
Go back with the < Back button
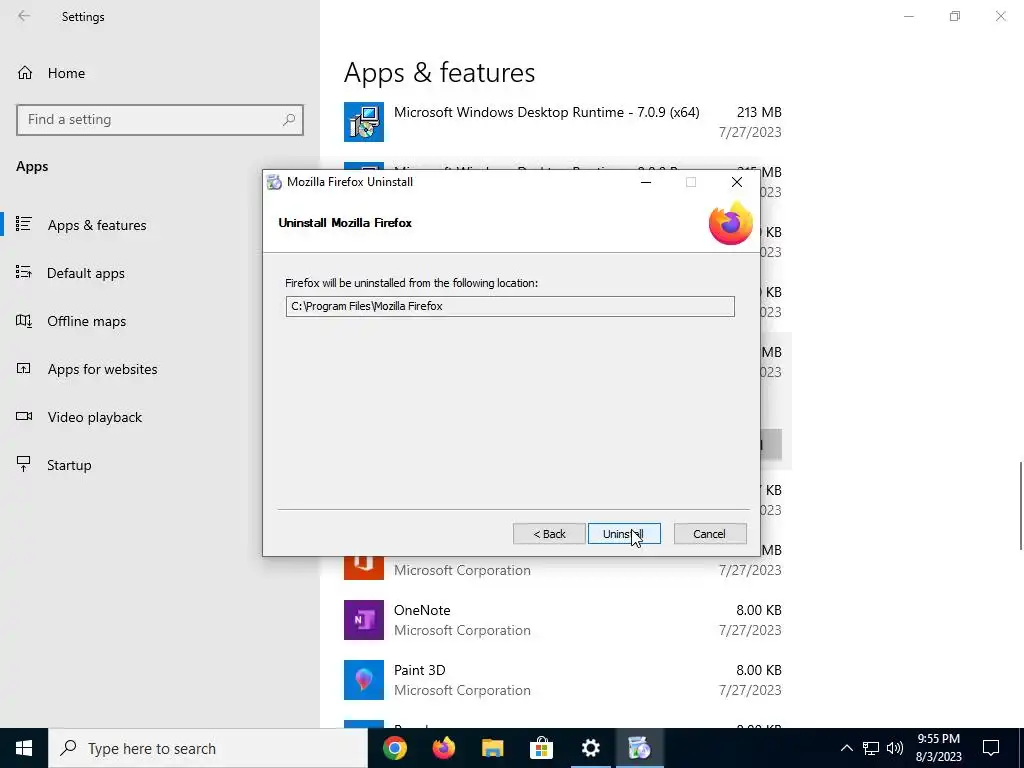pos(549,534)
